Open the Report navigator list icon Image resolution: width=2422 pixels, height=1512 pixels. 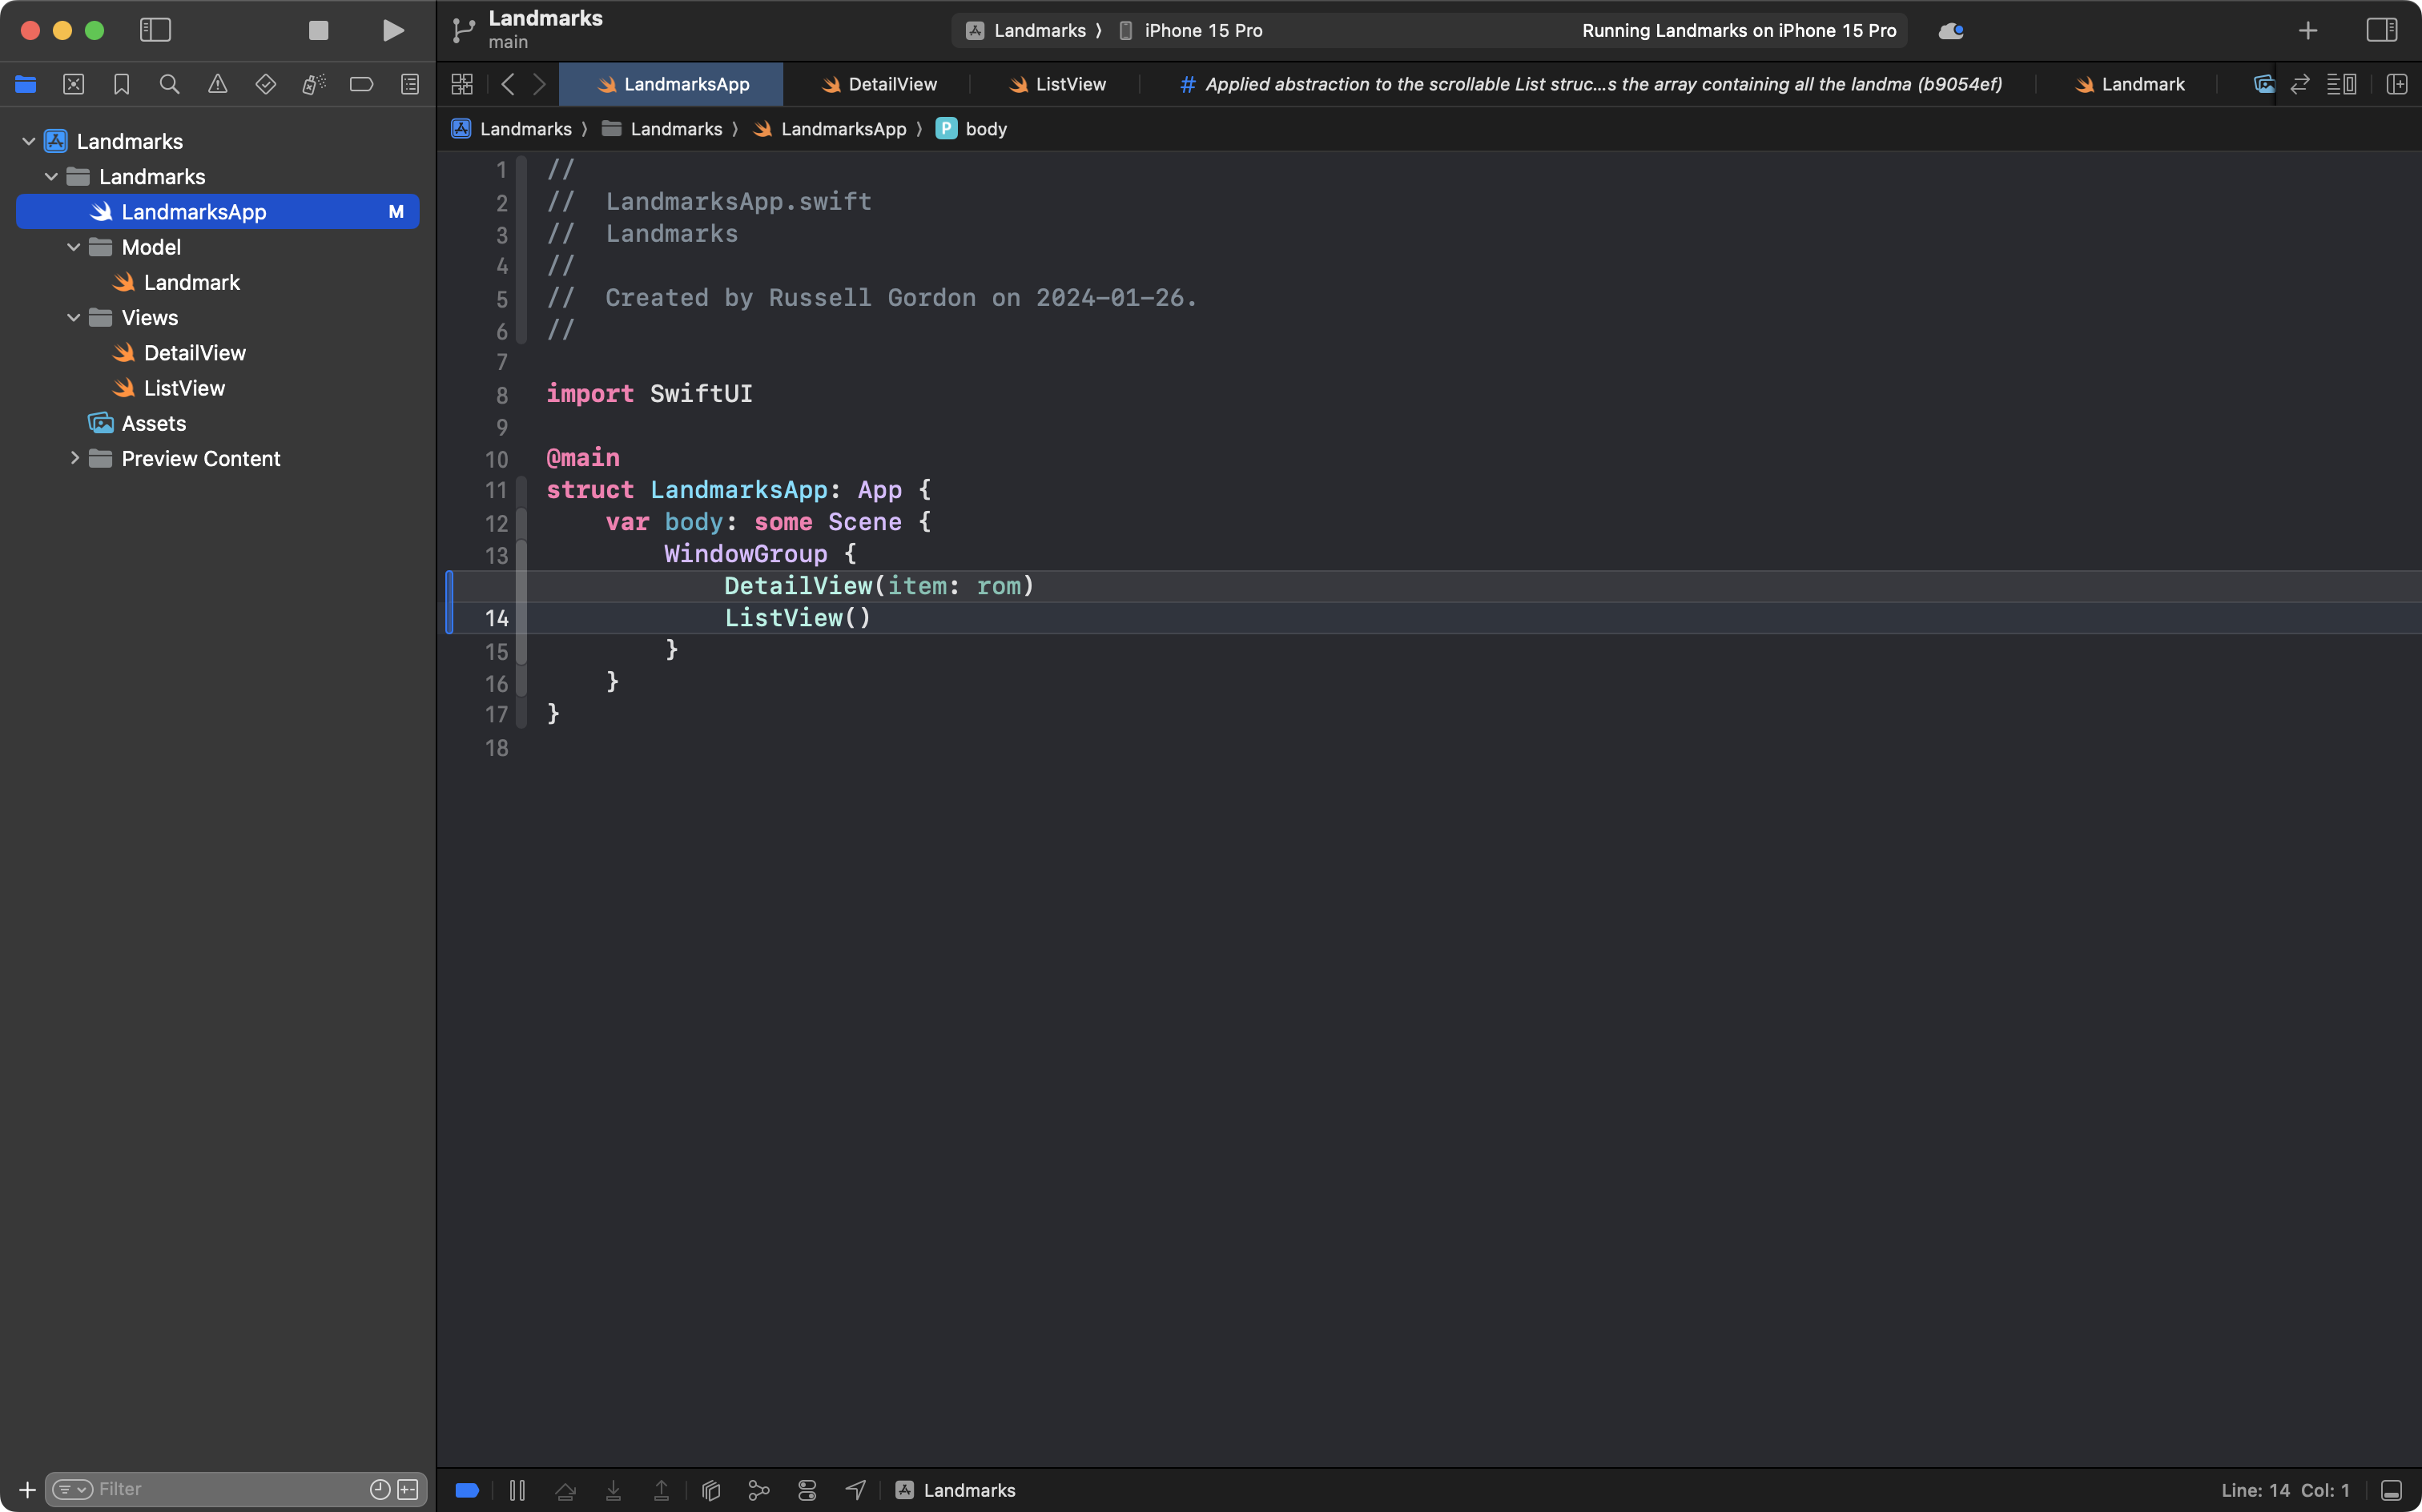(410, 84)
